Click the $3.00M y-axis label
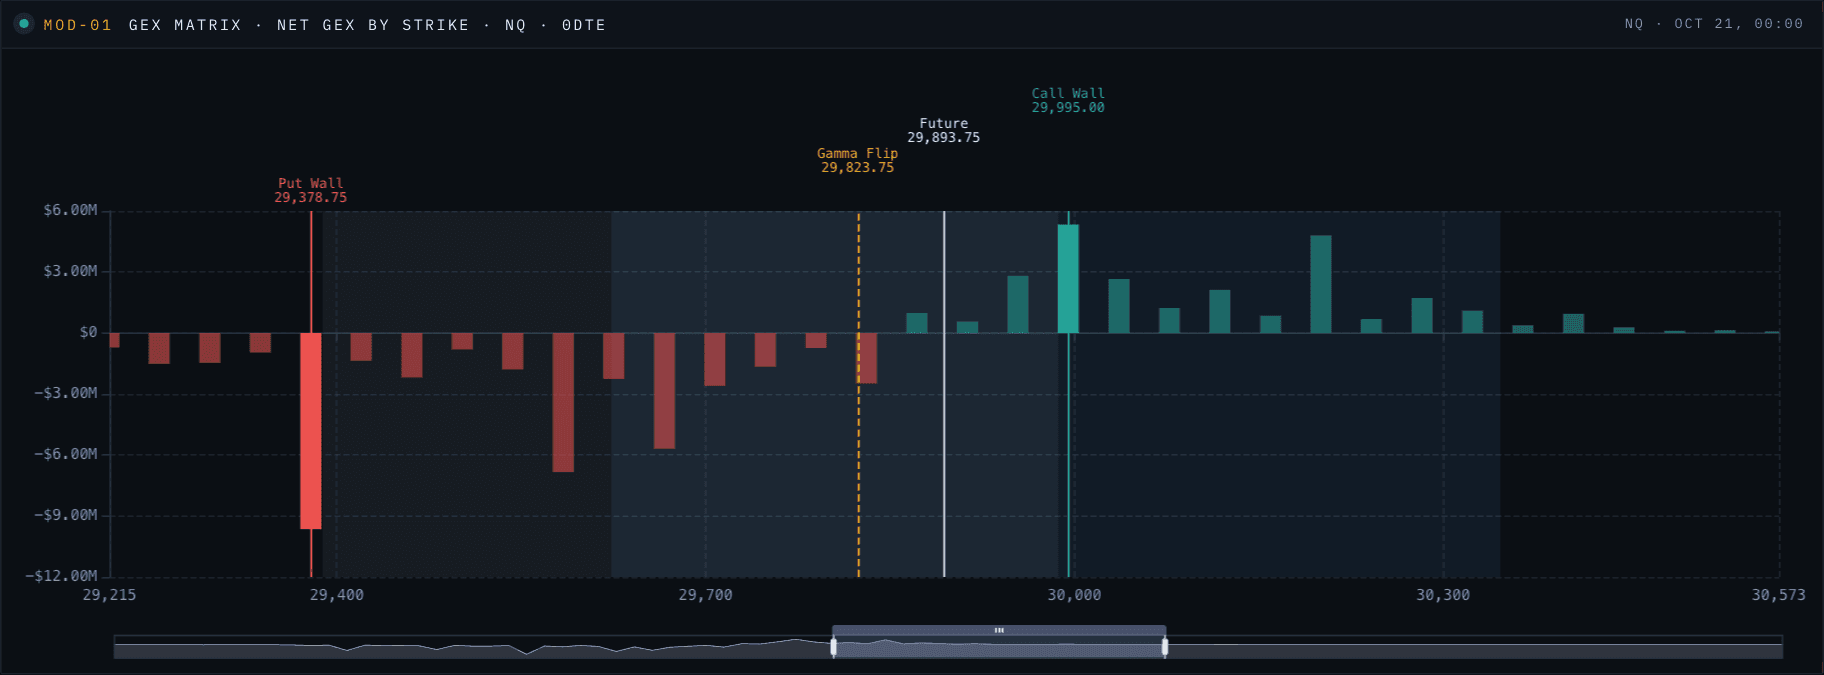 (70, 271)
